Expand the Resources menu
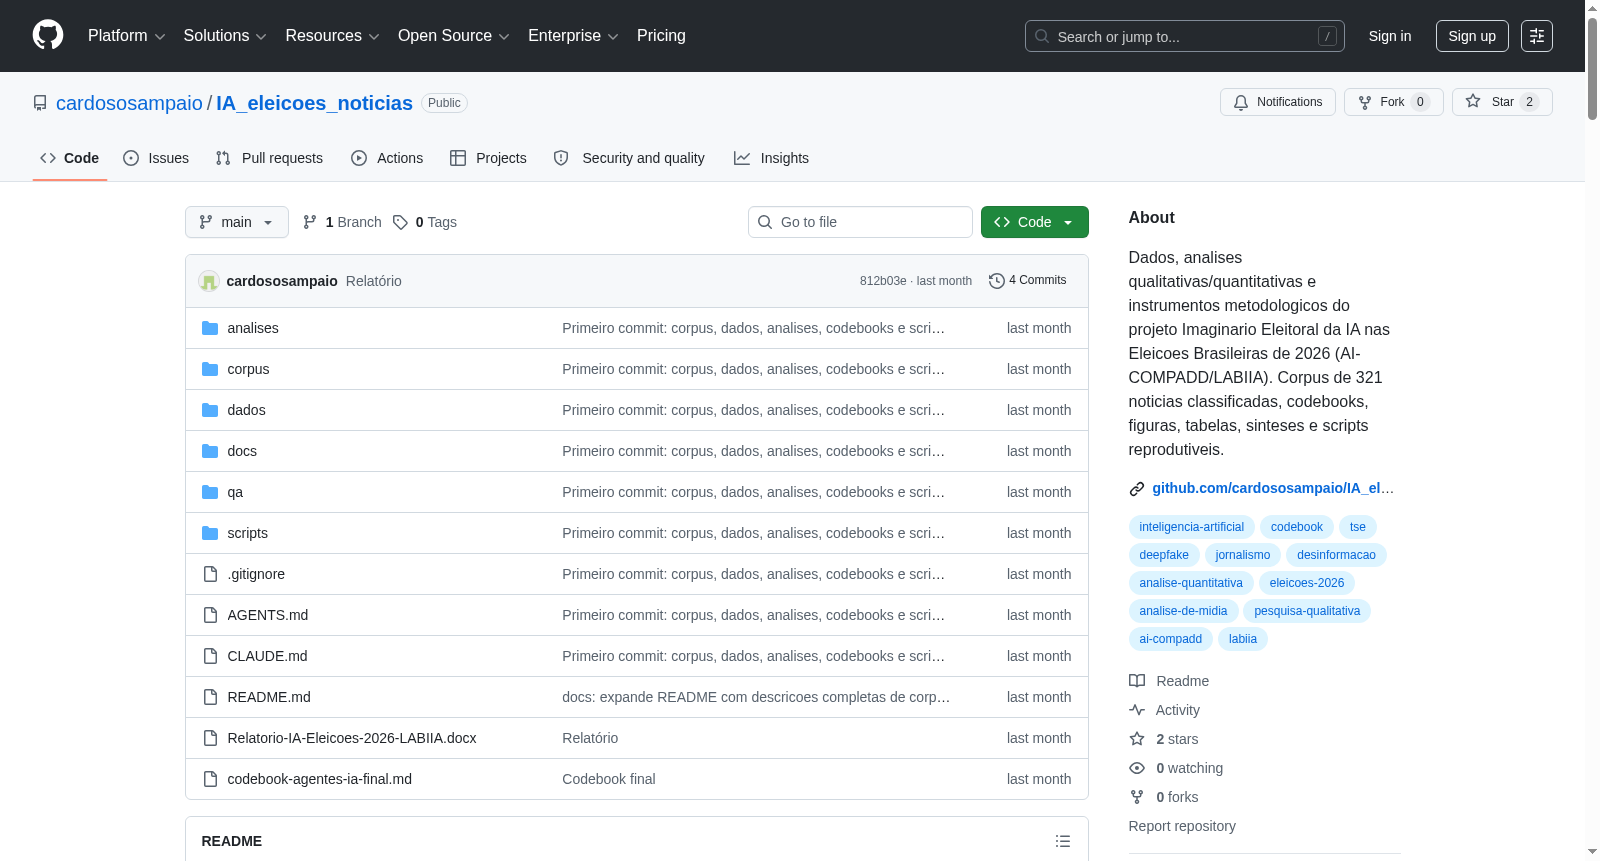The image size is (1600, 861). click(332, 36)
